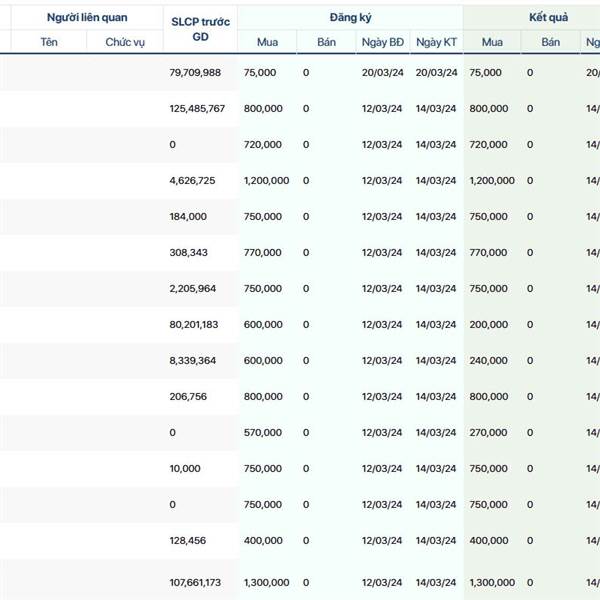Click the 'Người liên quan' column header
The width and height of the screenshot is (600, 600).
pyautogui.click(x=87, y=18)
